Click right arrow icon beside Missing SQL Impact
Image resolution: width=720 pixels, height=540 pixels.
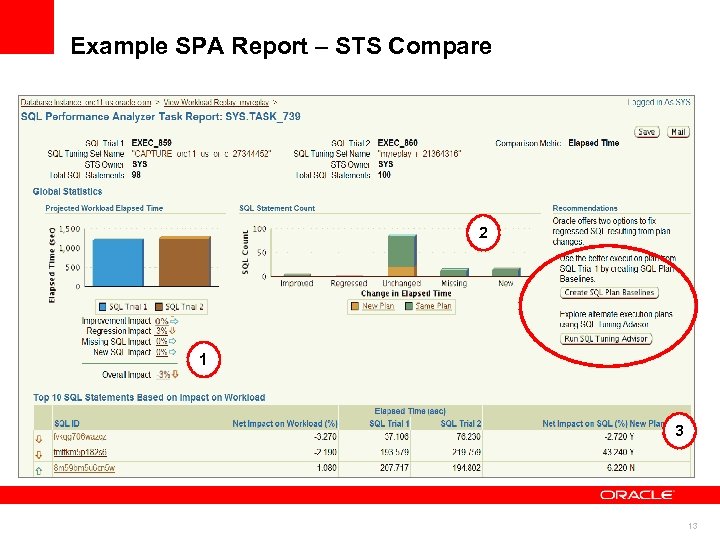(173, 342)
